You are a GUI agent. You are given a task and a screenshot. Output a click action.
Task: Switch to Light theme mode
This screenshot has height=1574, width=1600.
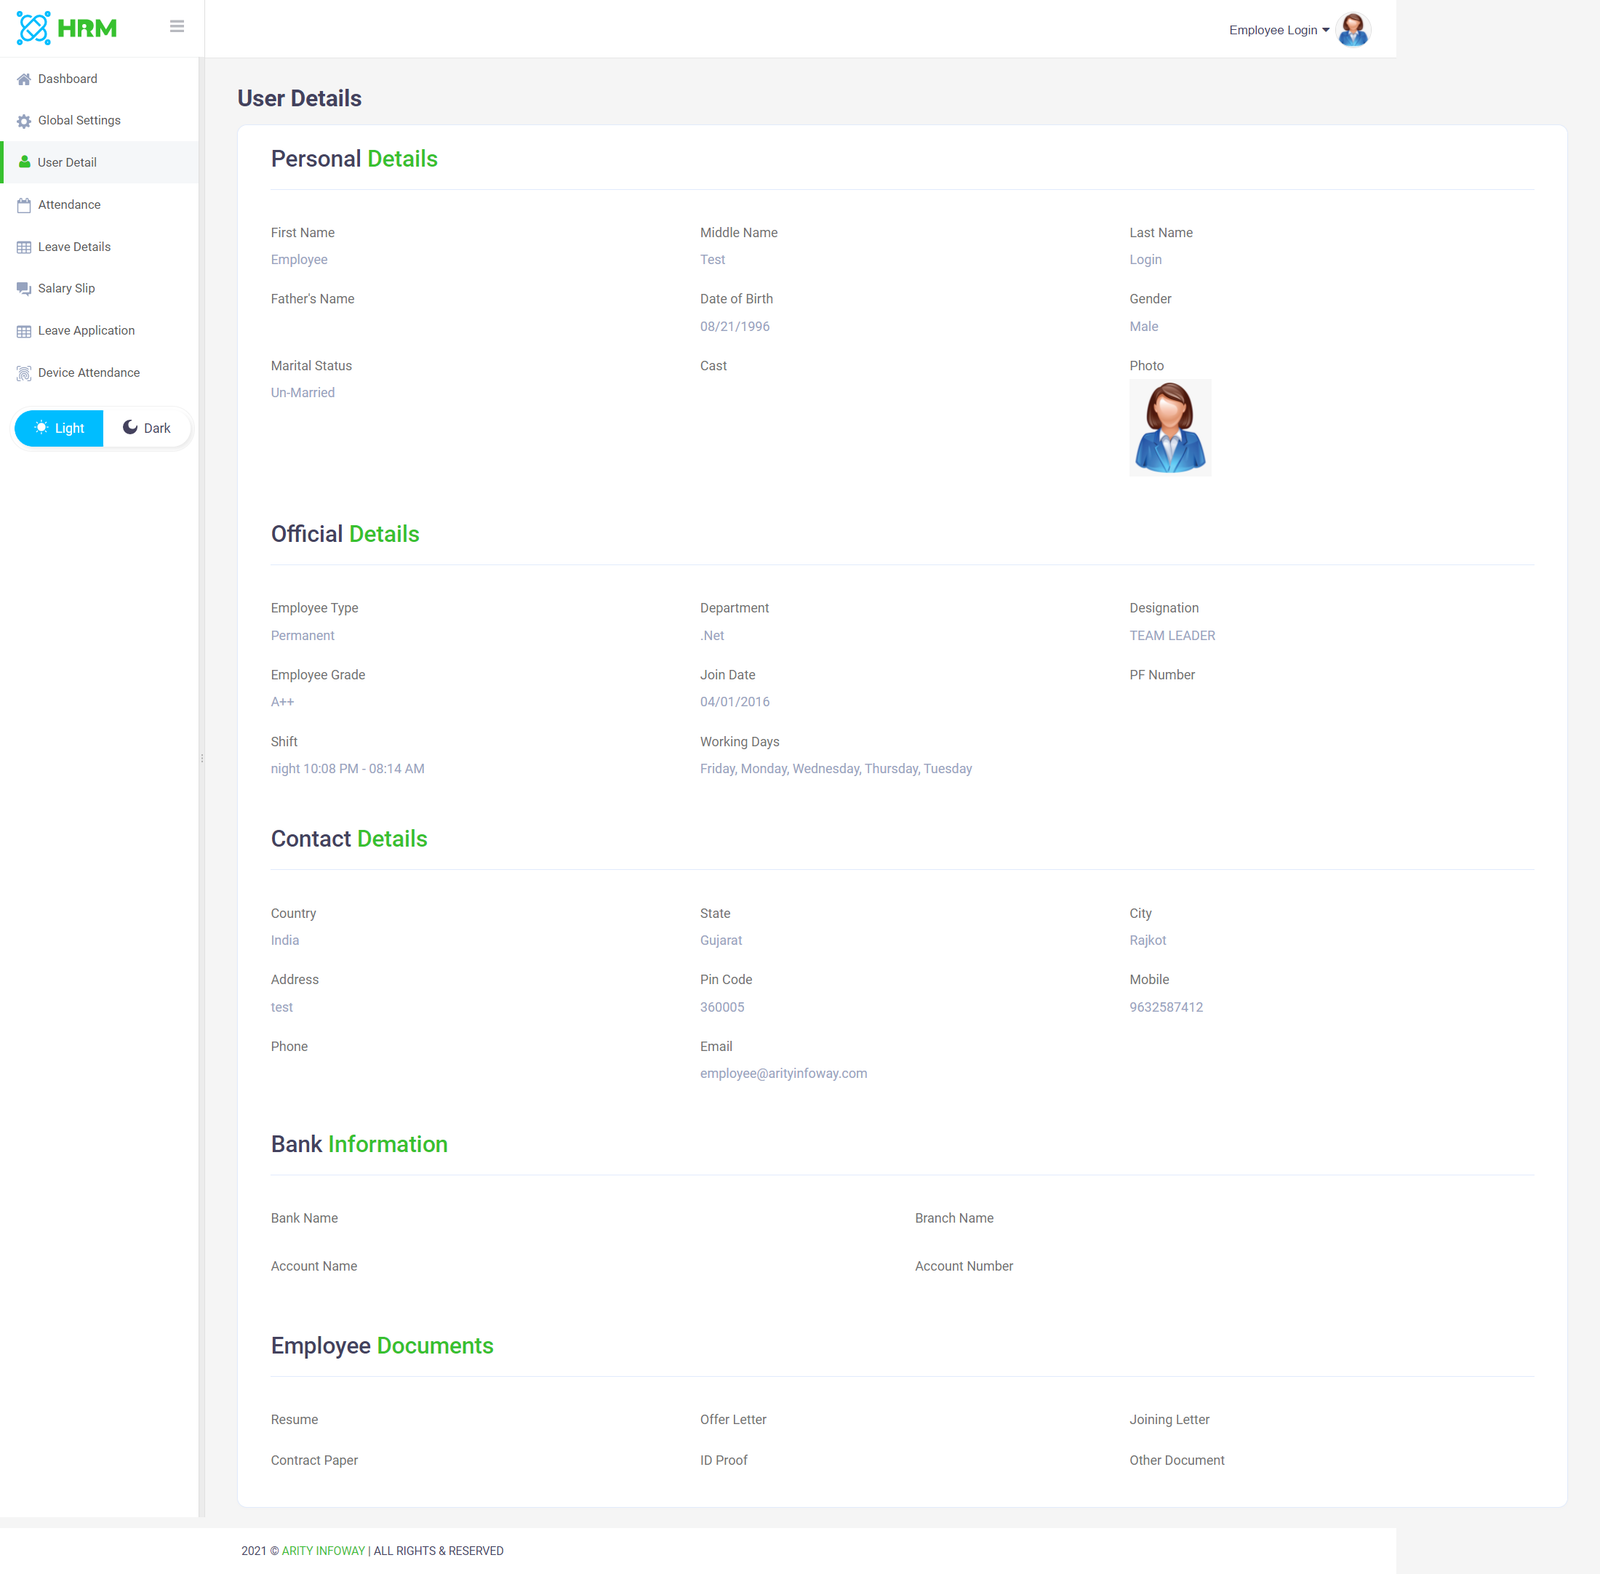(x=59, y=428)
